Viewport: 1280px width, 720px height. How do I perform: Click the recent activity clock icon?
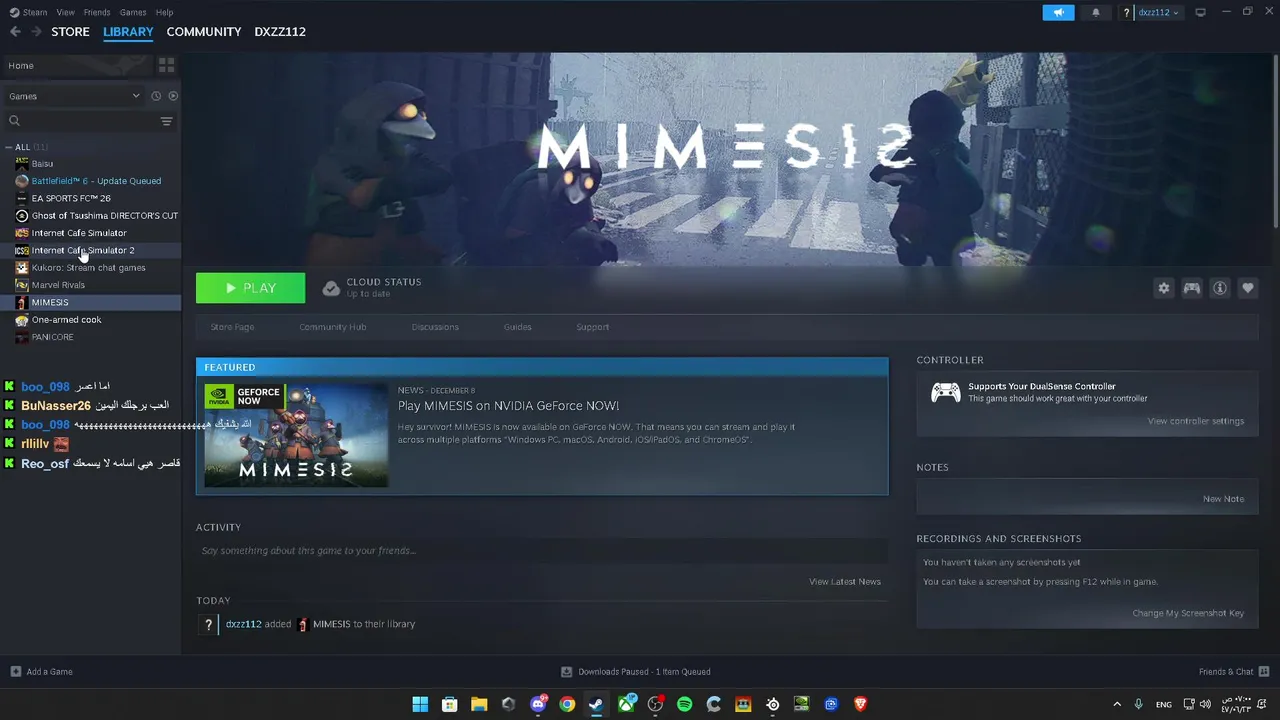[x=156, y=96]
